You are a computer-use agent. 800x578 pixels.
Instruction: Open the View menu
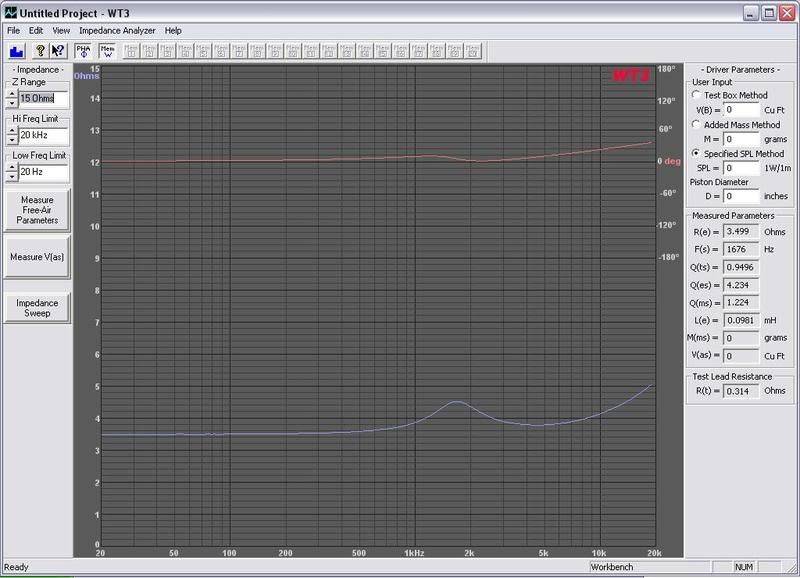point(61,31)
